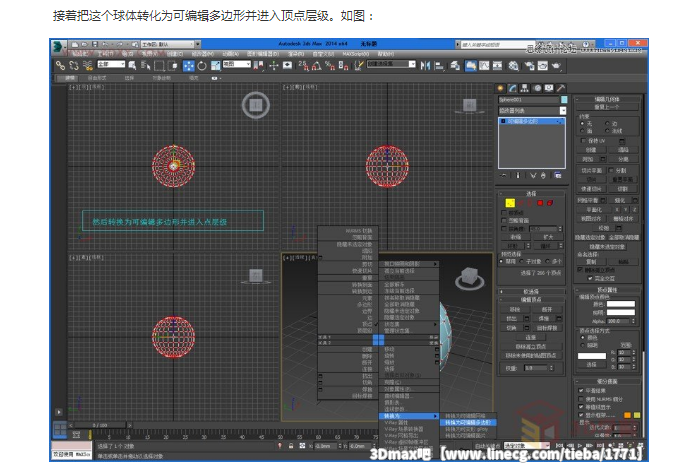
Task: Click the 0 / 100 time slider handle
Action: point(100,425)
